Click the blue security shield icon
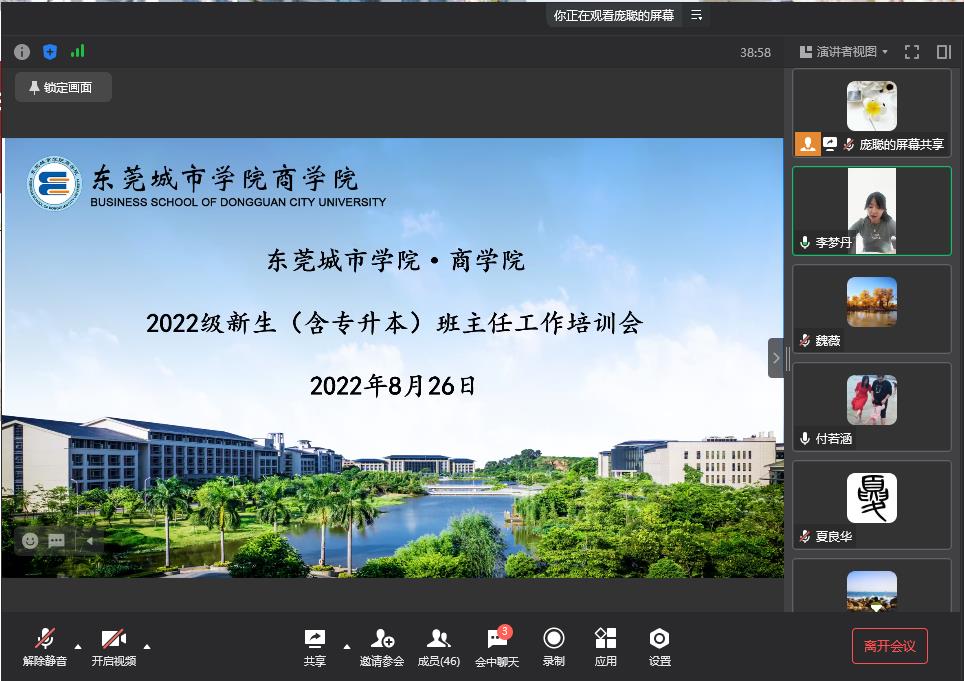 coord(50,52)
